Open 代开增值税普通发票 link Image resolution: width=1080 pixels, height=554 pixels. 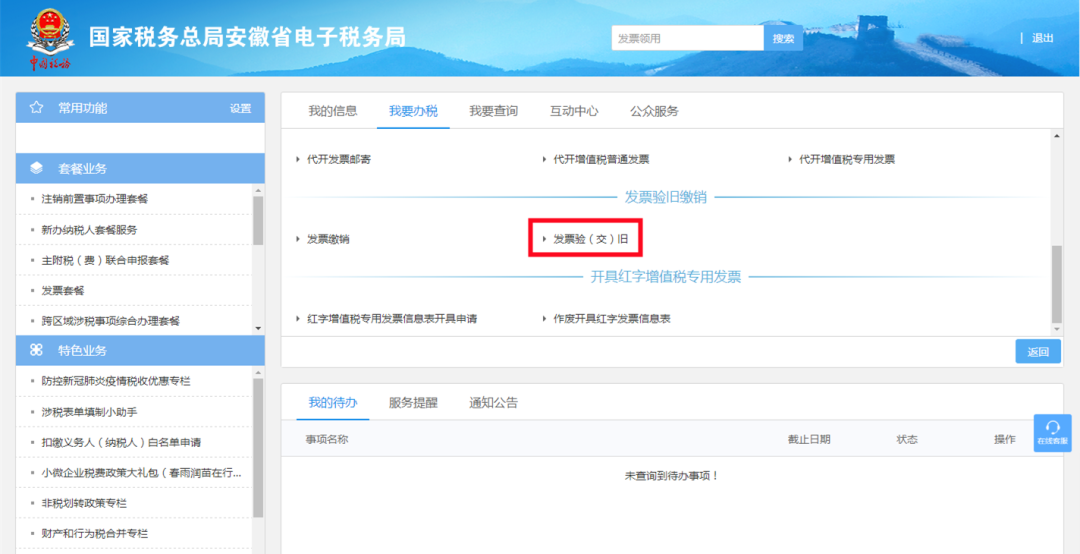(601, 159)
